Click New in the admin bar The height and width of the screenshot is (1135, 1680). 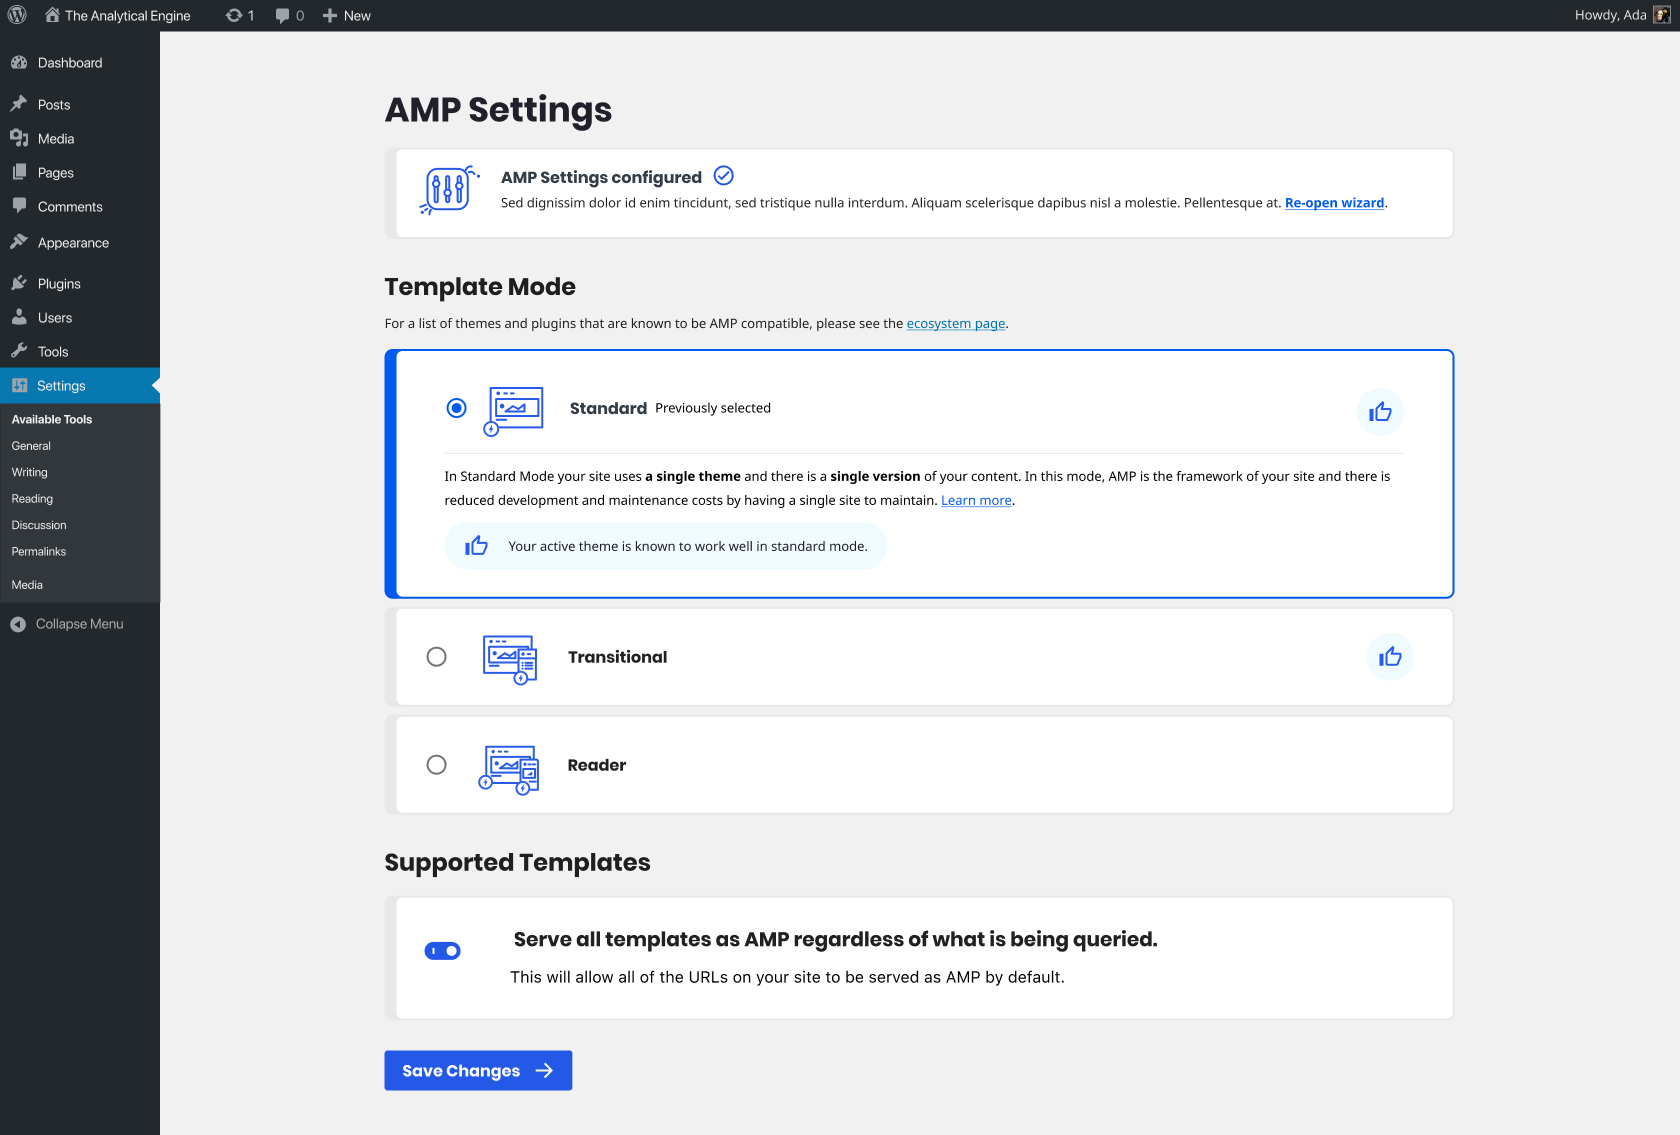pyautogui.click(x=357, y=16)
